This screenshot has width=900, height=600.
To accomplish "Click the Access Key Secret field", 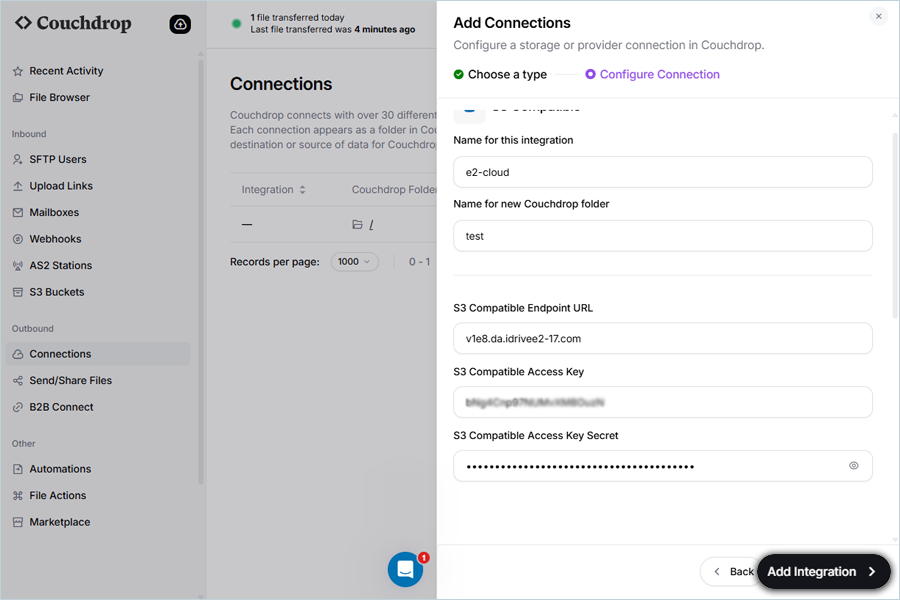I will coord(662,466).
